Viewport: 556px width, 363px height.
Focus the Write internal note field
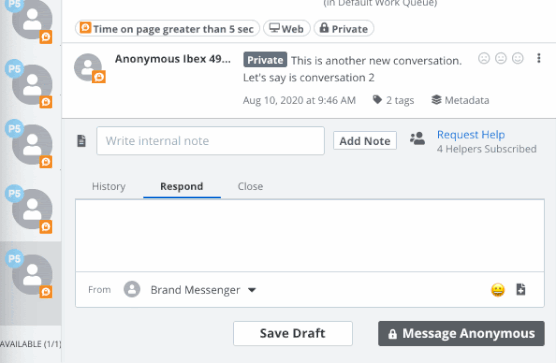(x=211, y=141)
